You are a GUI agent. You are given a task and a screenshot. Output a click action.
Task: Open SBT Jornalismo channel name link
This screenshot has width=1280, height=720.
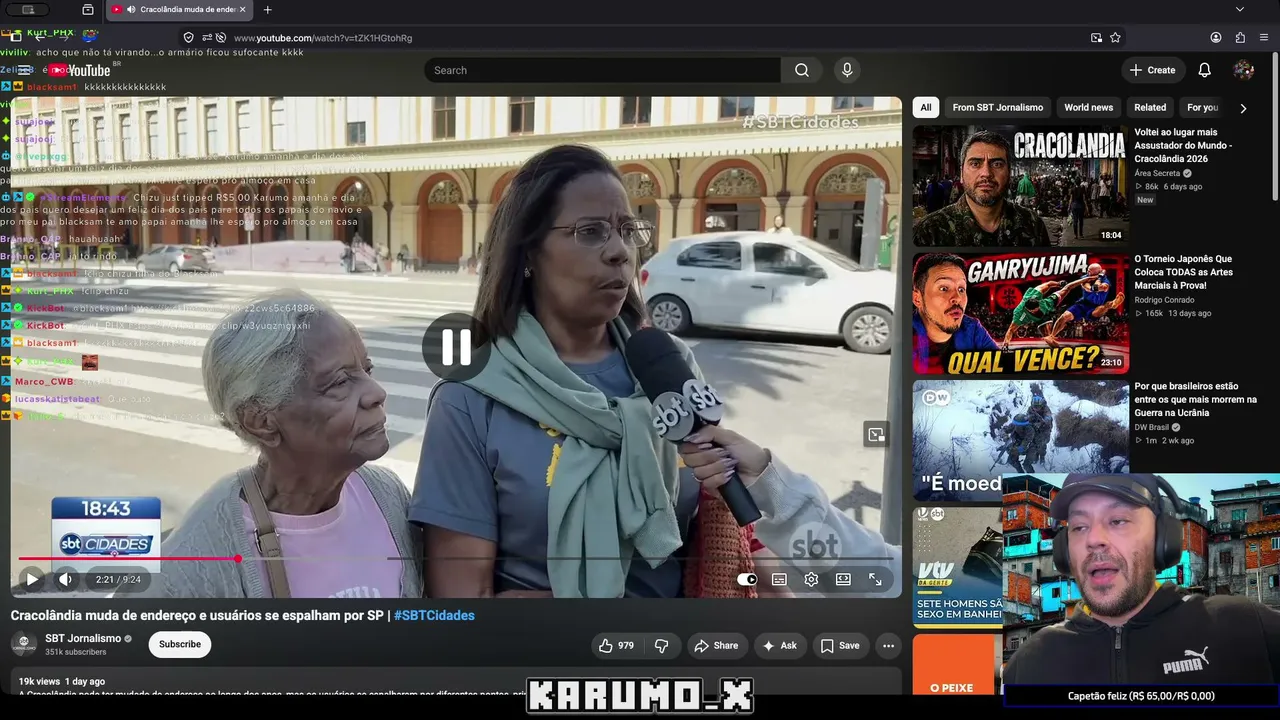pos(83,638)
